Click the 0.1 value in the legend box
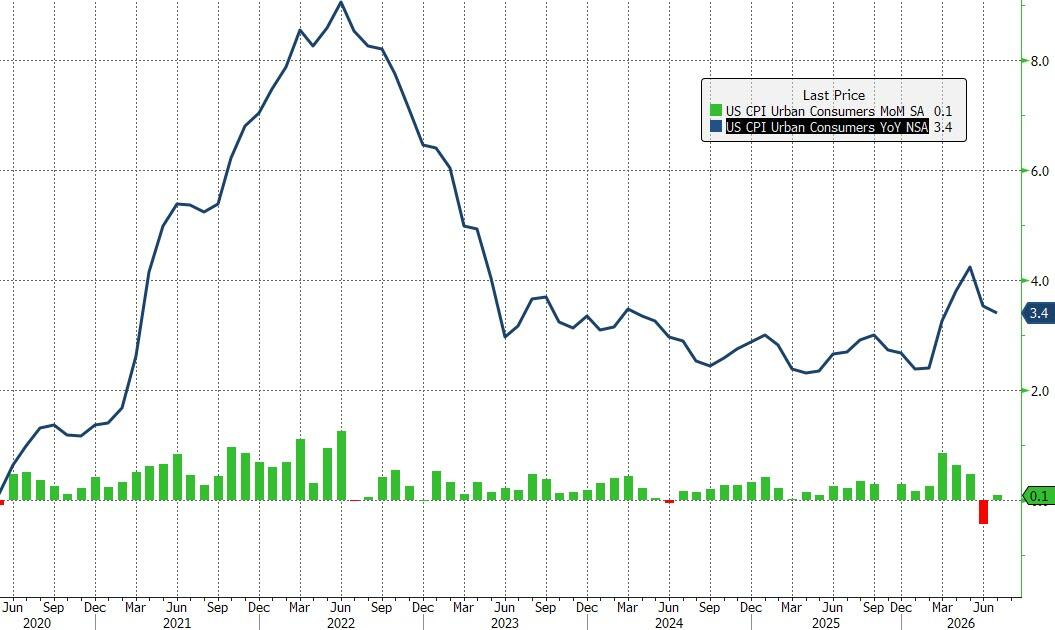Image resolution: width=1055 pixels, height=630 pixels. point(943,111)
